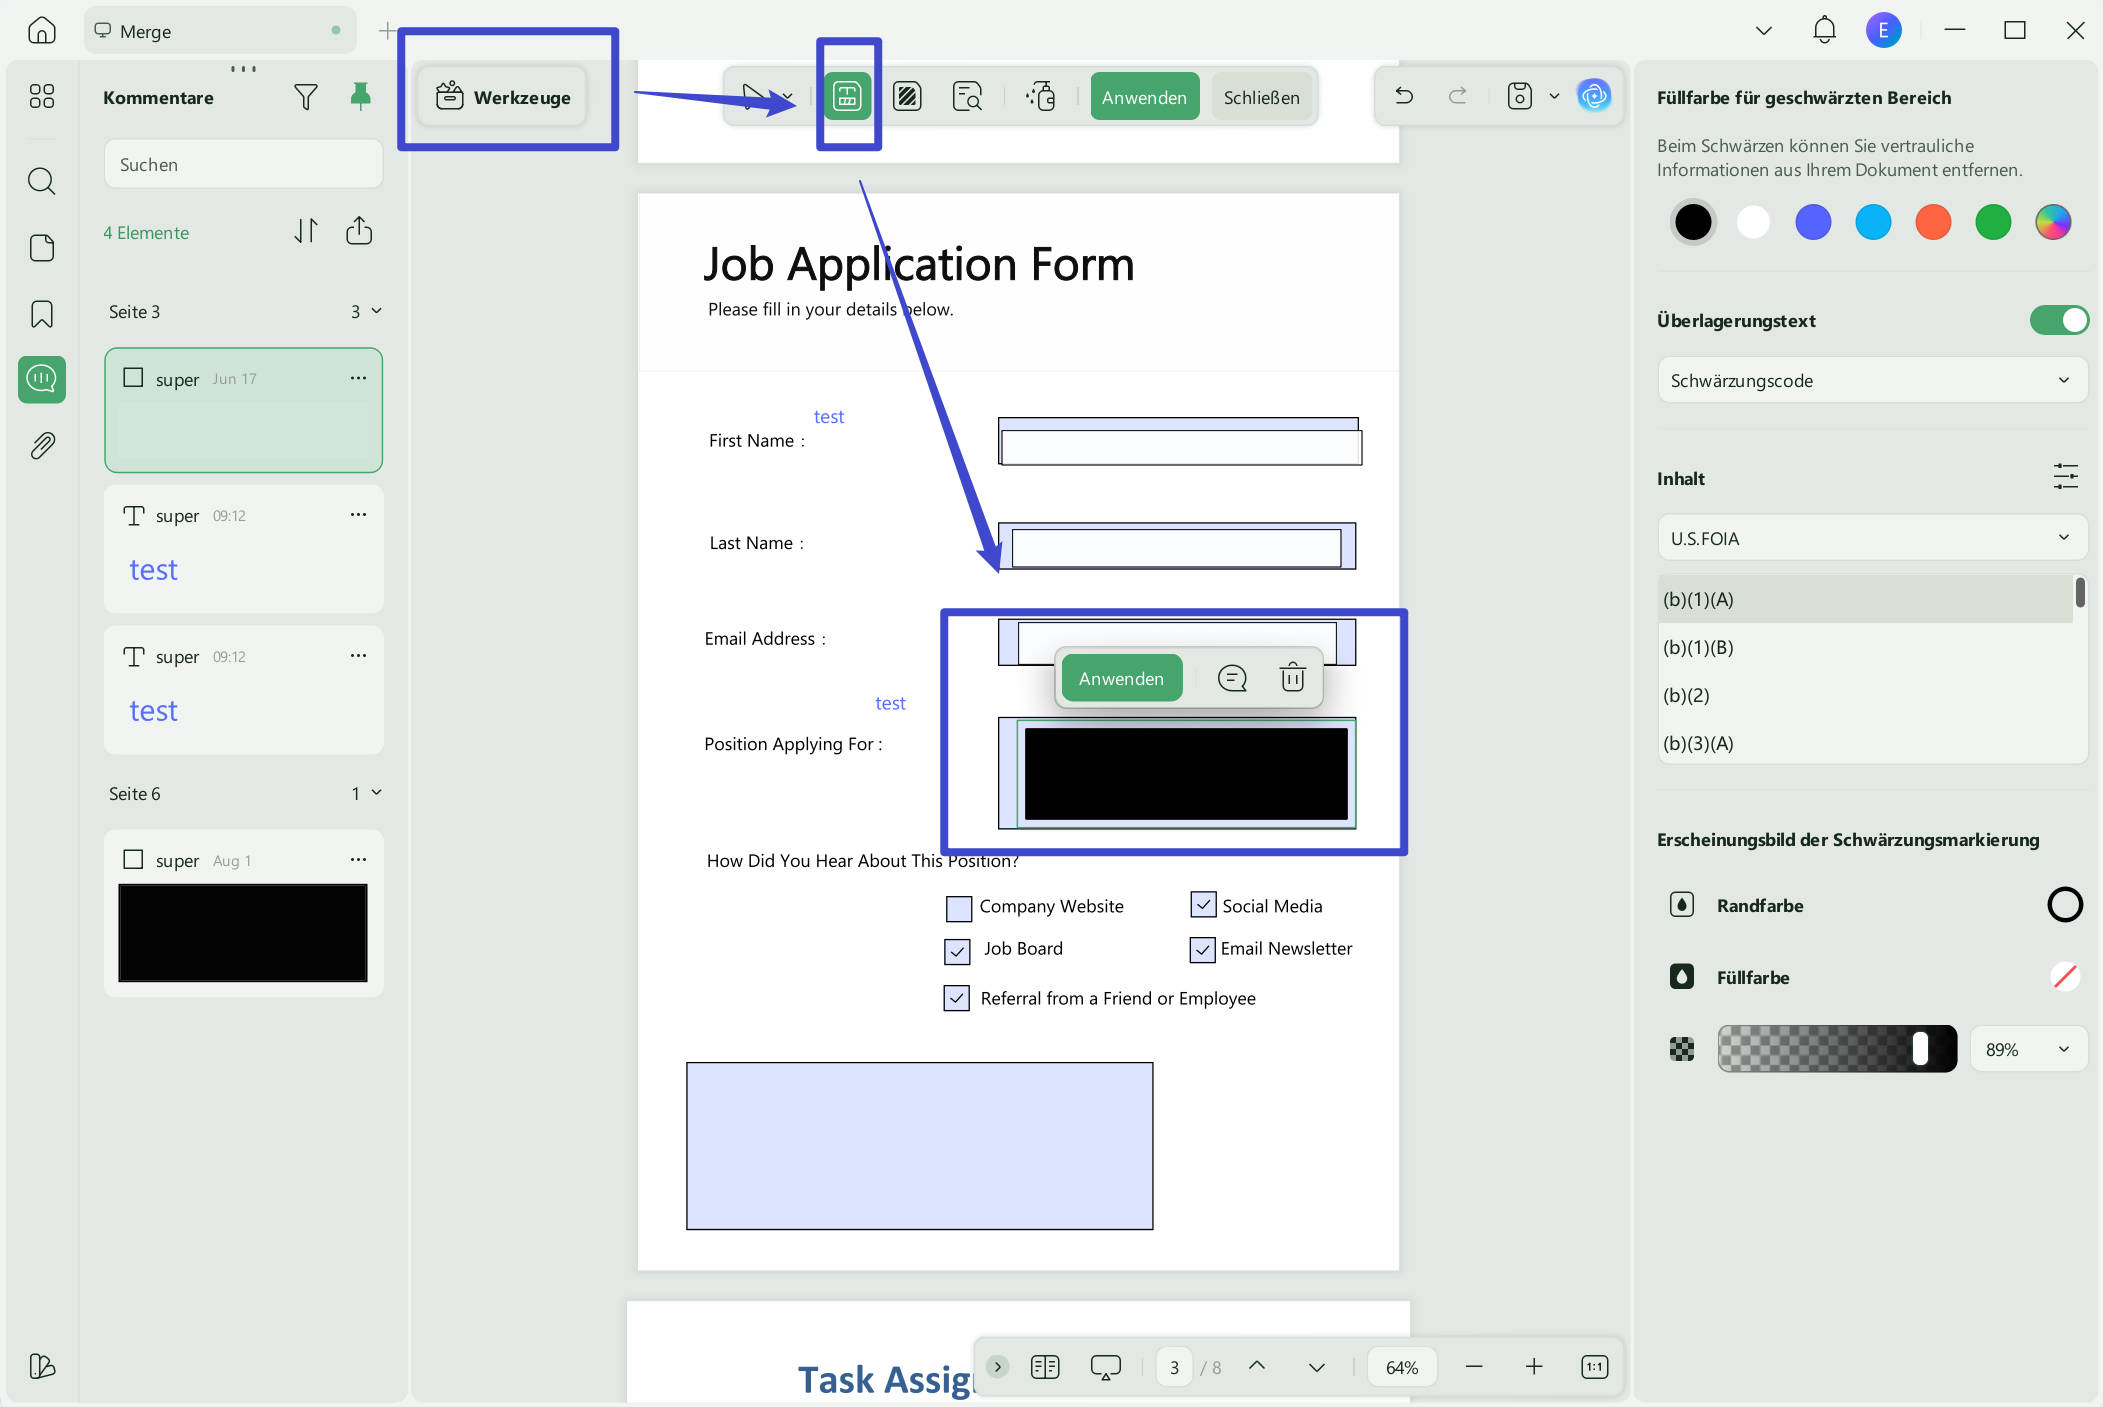Open the thumbnails grid panel
Viewport: 2103px width, 1407px height.
coord(41,96)
